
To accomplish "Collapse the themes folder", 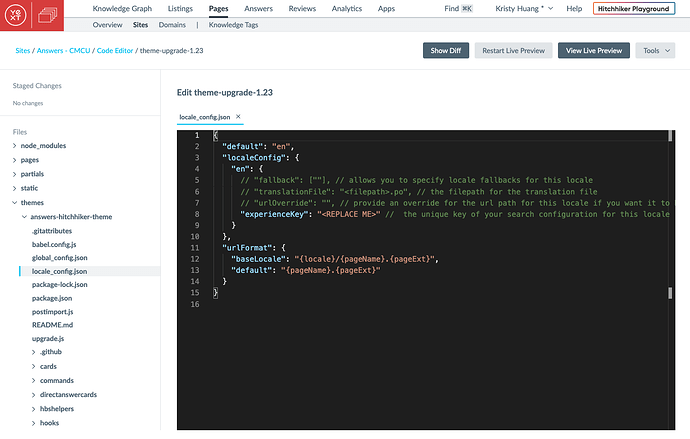I will tap(15, 202).
